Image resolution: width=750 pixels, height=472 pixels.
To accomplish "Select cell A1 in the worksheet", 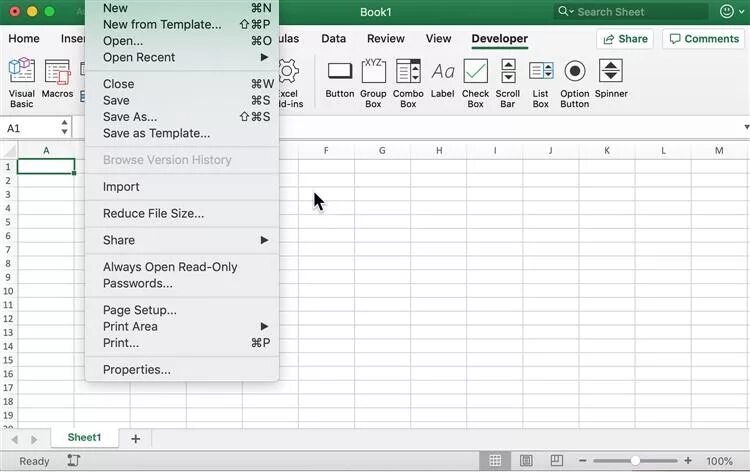I will [46, 166].
